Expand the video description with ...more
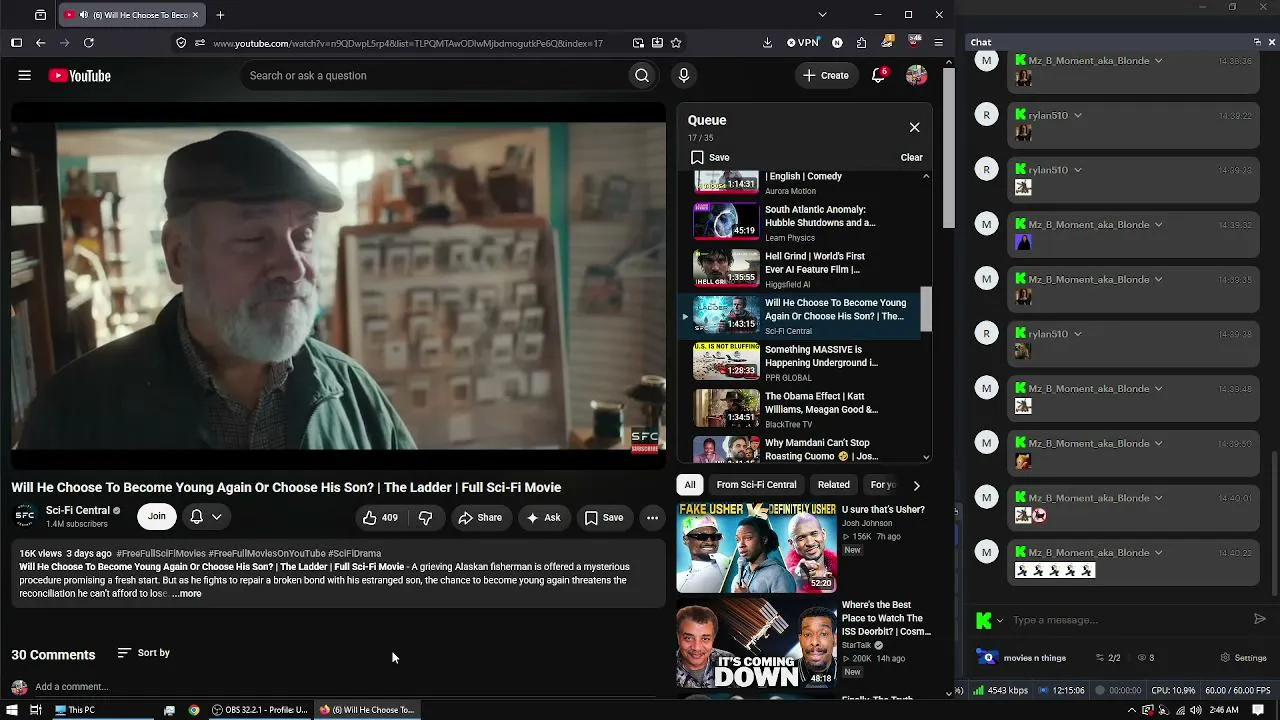Screen dimensions: 1280x720 click(186, 594)
